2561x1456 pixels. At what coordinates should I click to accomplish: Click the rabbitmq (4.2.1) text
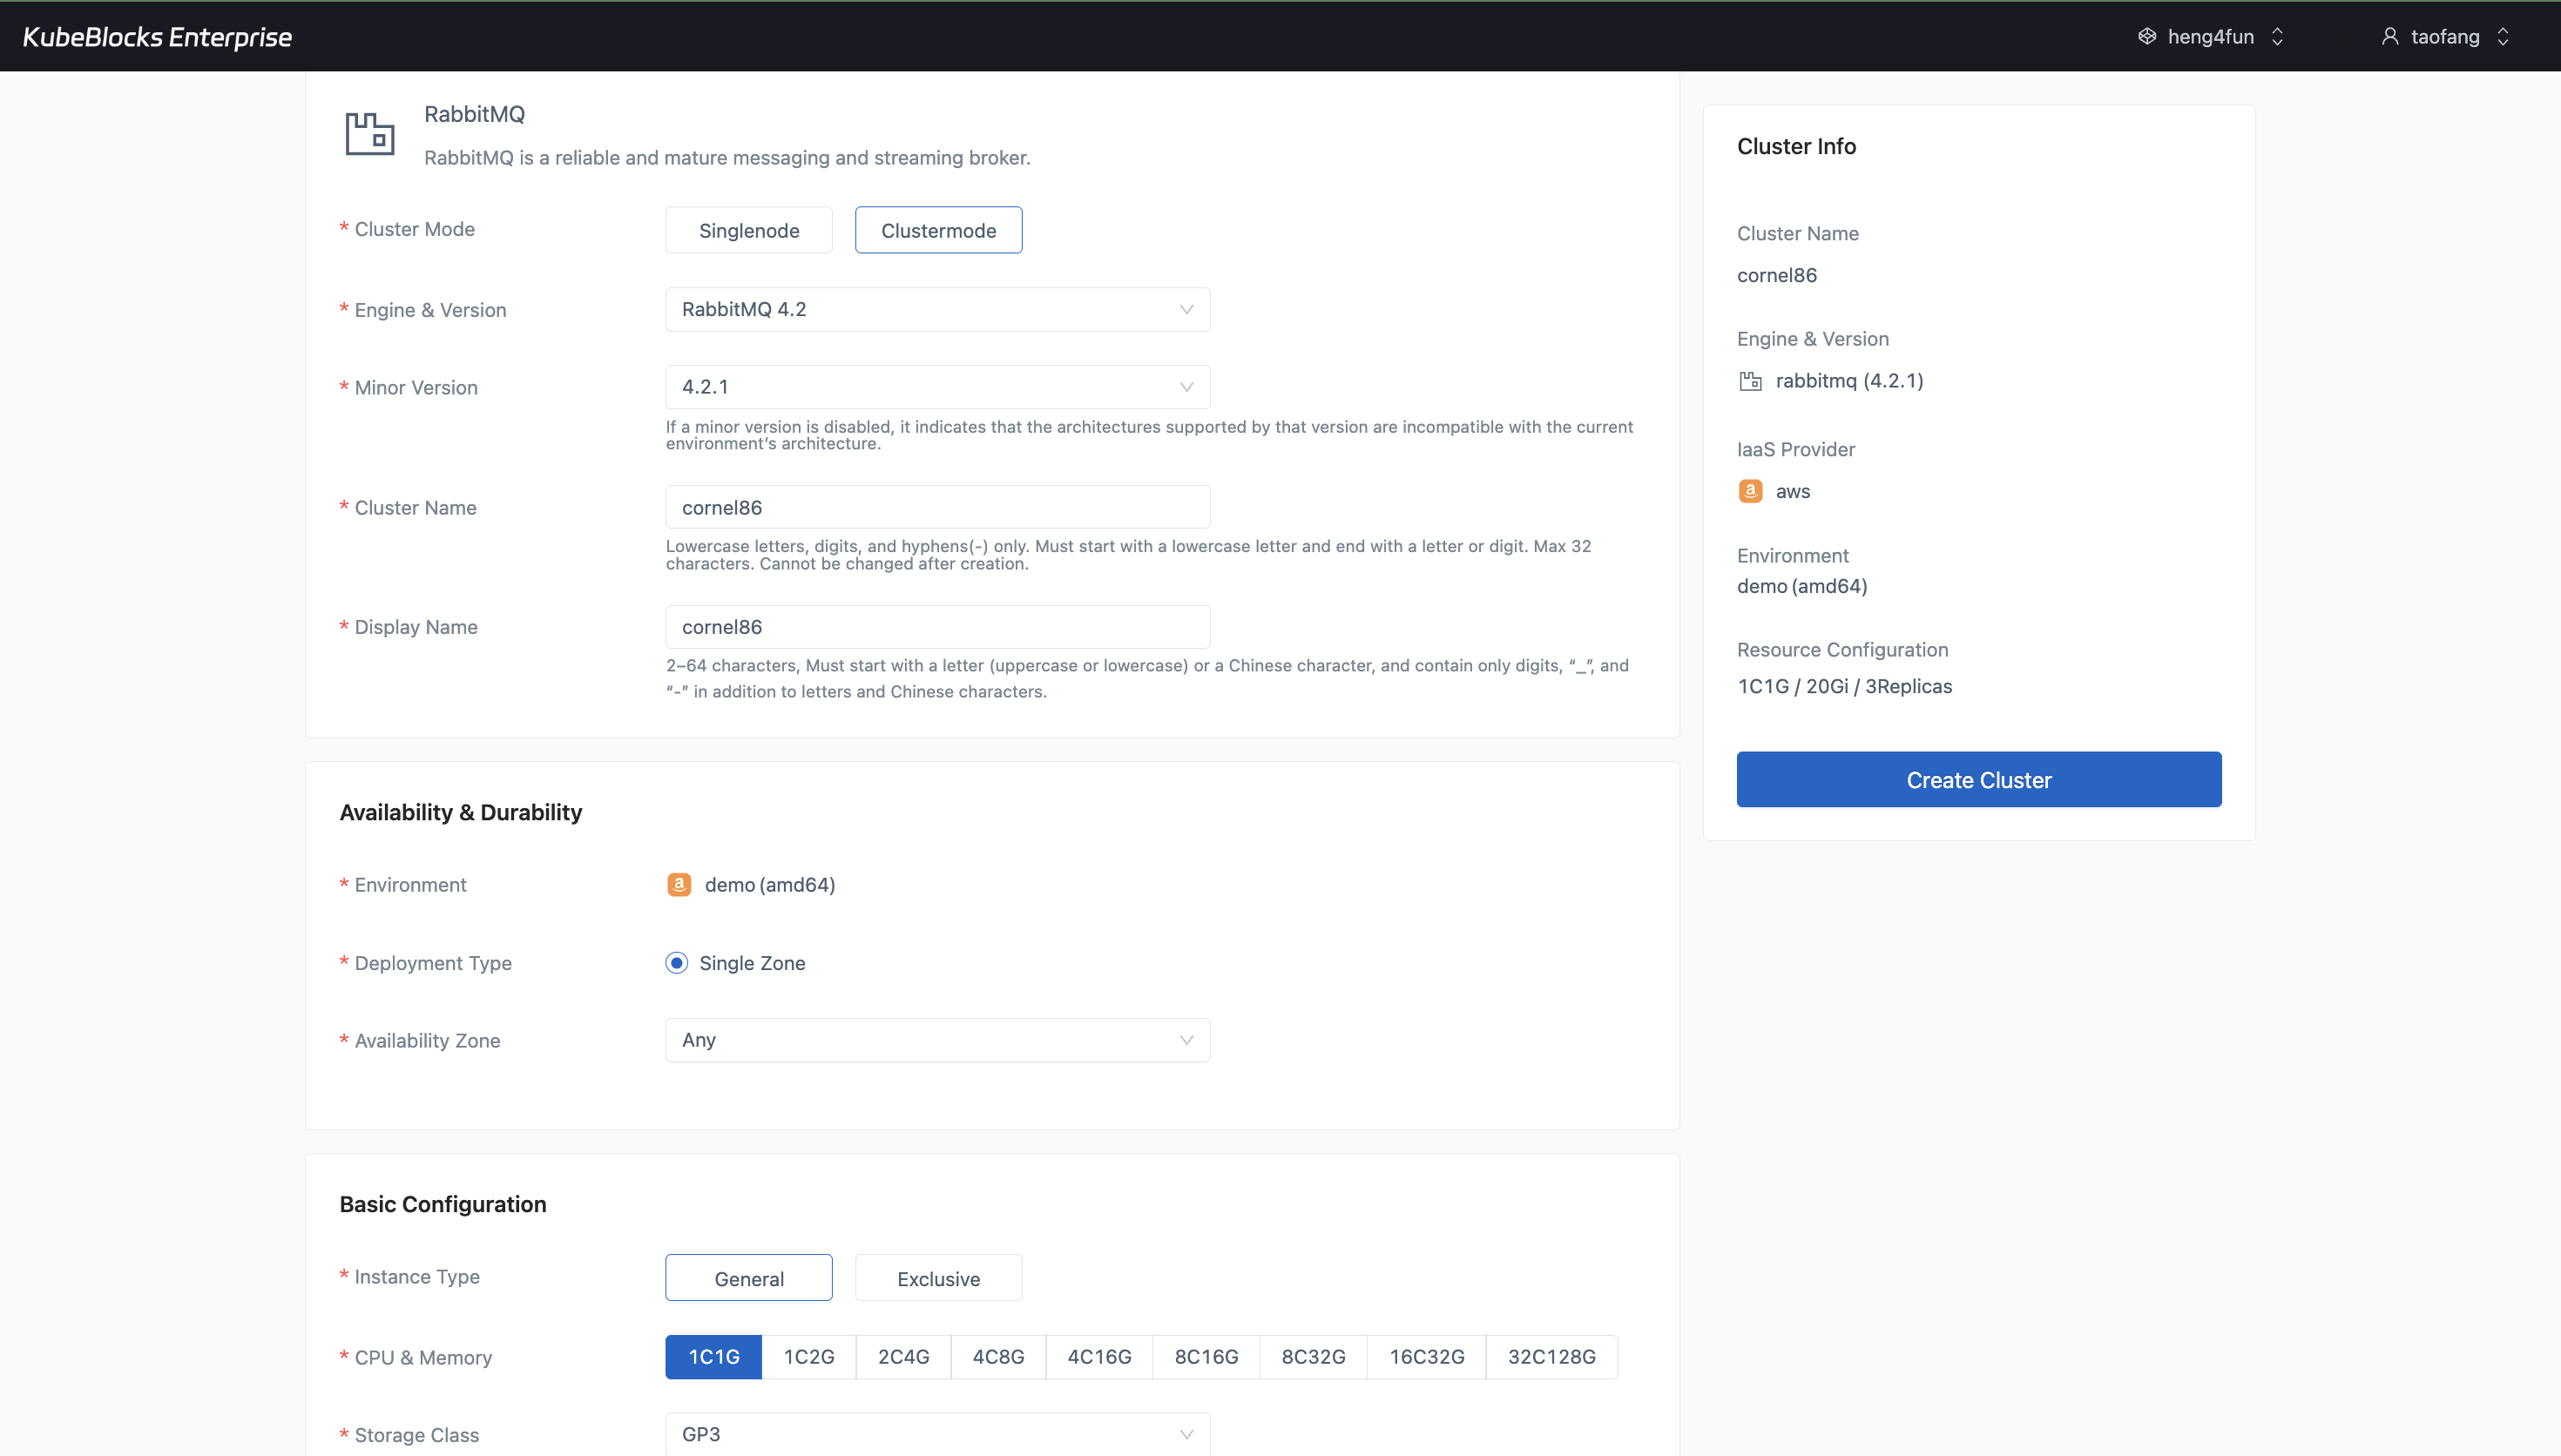point(1850,381)
